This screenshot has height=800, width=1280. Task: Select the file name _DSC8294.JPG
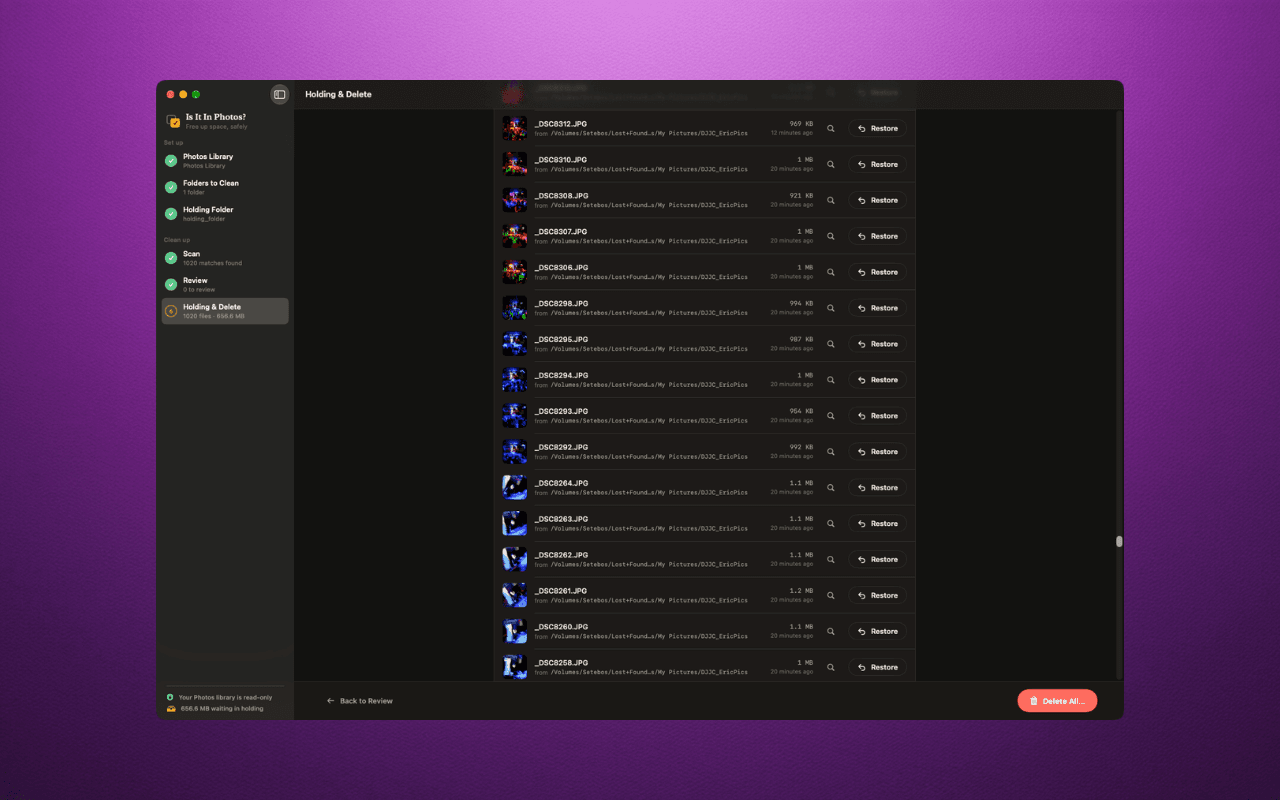[x=561, y=375]
